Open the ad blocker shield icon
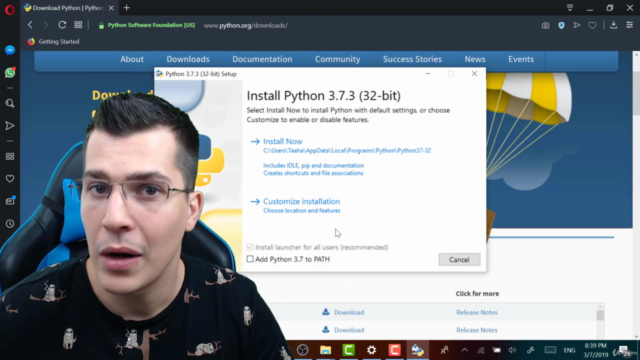Image resolution: width=640 pixels, height=360 pixels. pyautogui.click(x=561, y=25)
